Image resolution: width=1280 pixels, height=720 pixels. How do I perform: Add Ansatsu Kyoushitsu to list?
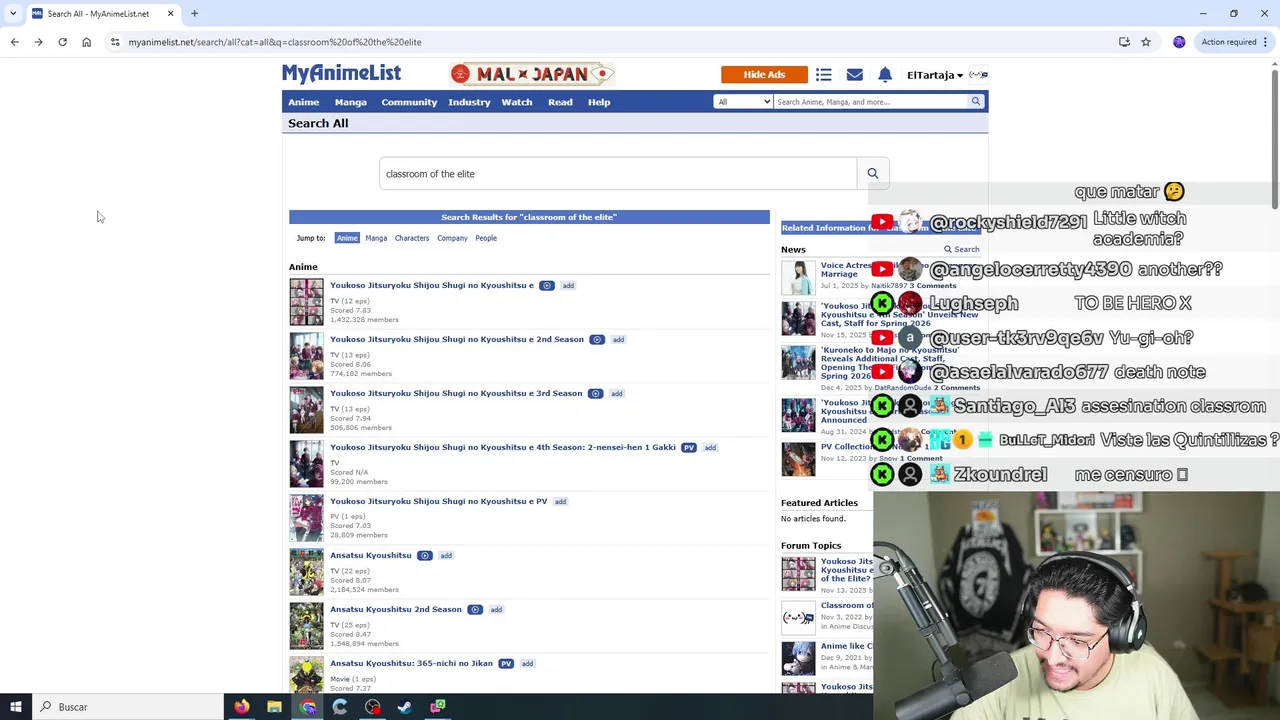tap(446, 556)
